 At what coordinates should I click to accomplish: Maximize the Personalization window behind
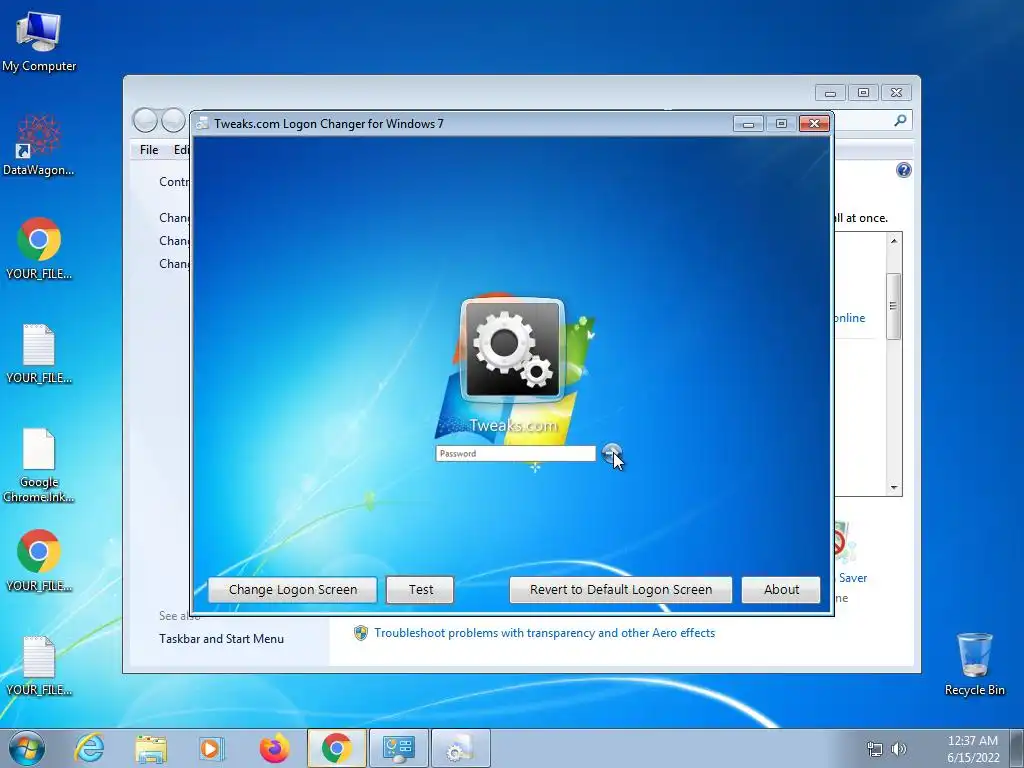pyautogui.click(x=863, y=93)
